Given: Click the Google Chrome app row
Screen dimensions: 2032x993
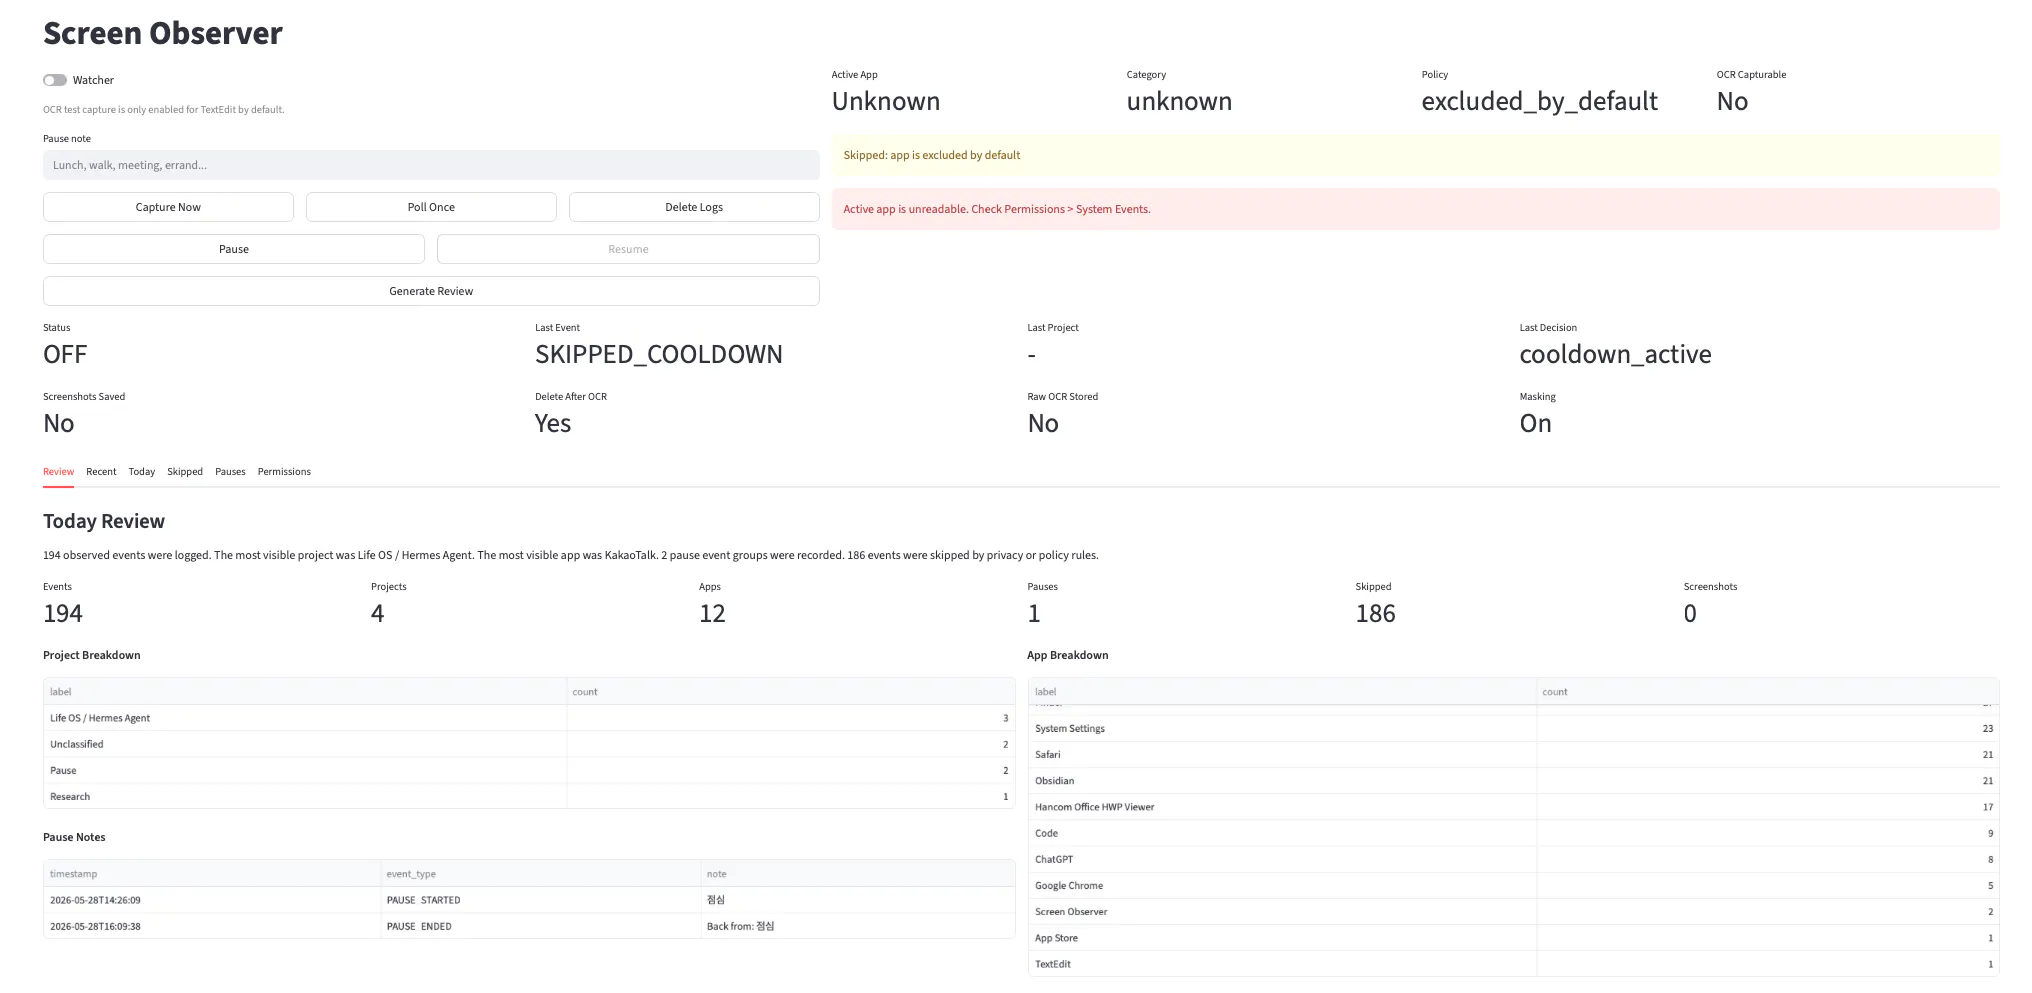Looking at the screenshot, I should click(1513, 885).
